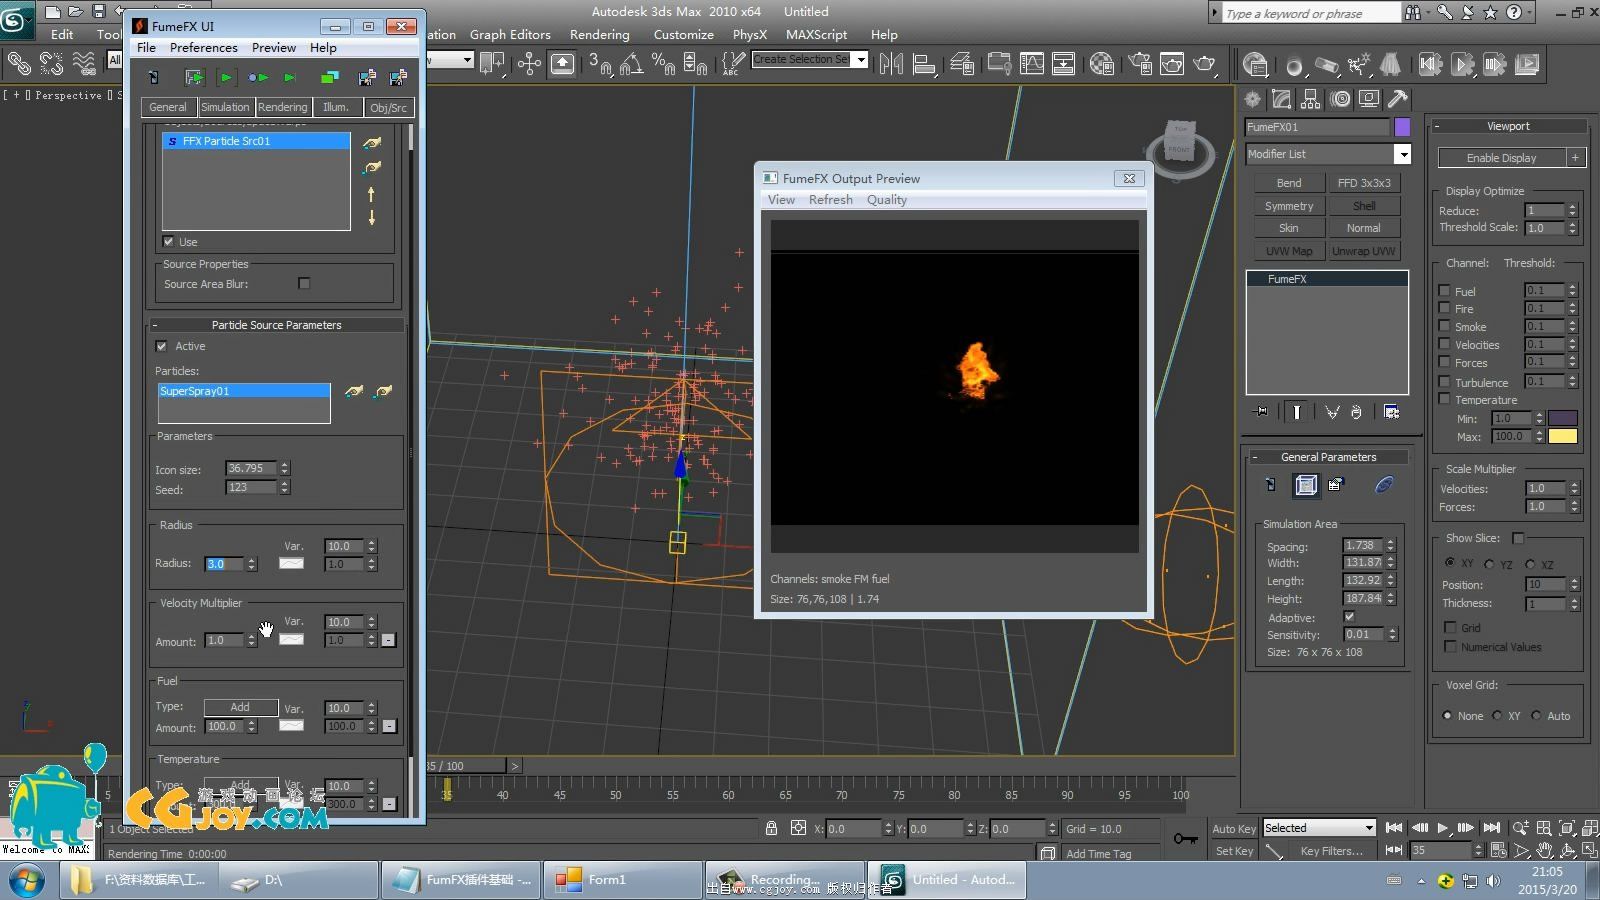Move source down with down arrow icon
Screen dimensions: 1600x900
(372, 217)
